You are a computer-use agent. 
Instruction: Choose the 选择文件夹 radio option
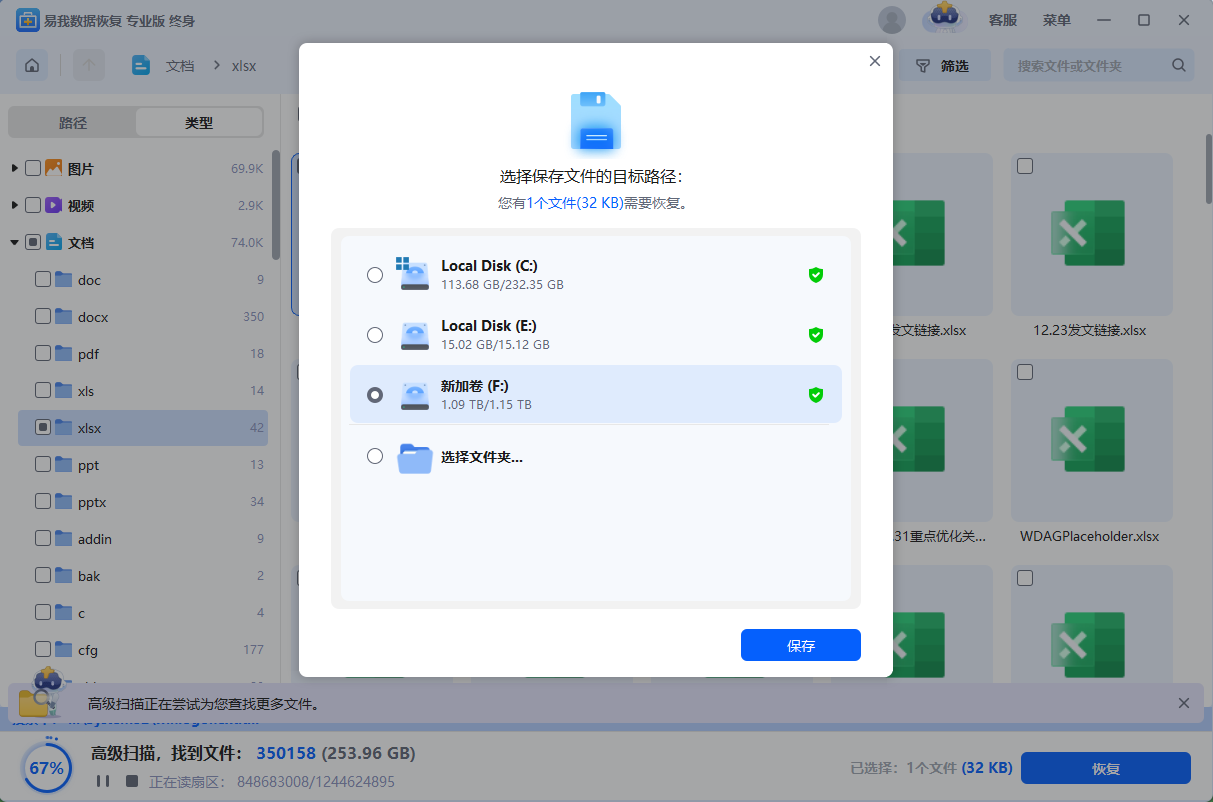pos(375,456)
